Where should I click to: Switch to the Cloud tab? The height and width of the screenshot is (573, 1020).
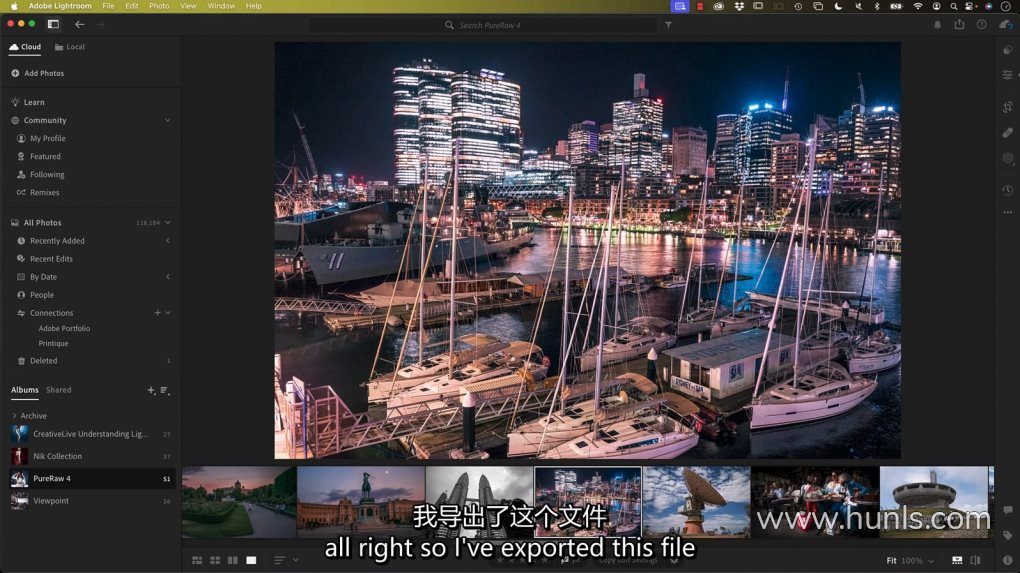(25, 47)
